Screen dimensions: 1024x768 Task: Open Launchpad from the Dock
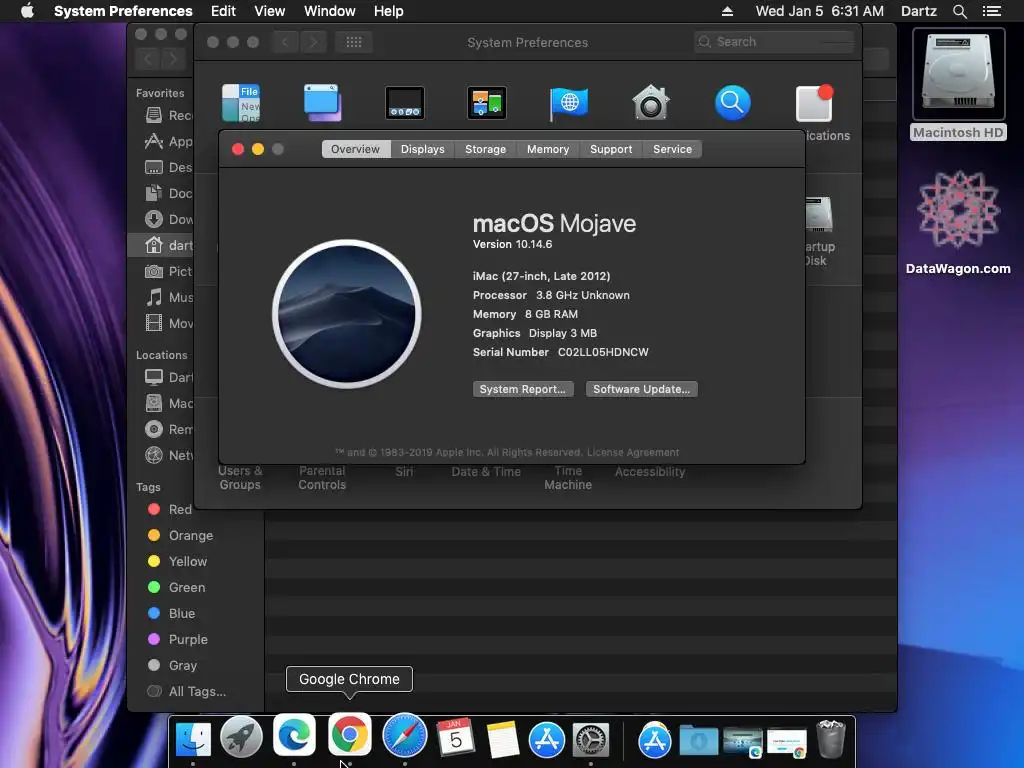pyautogui.click(x=242, y=739)
